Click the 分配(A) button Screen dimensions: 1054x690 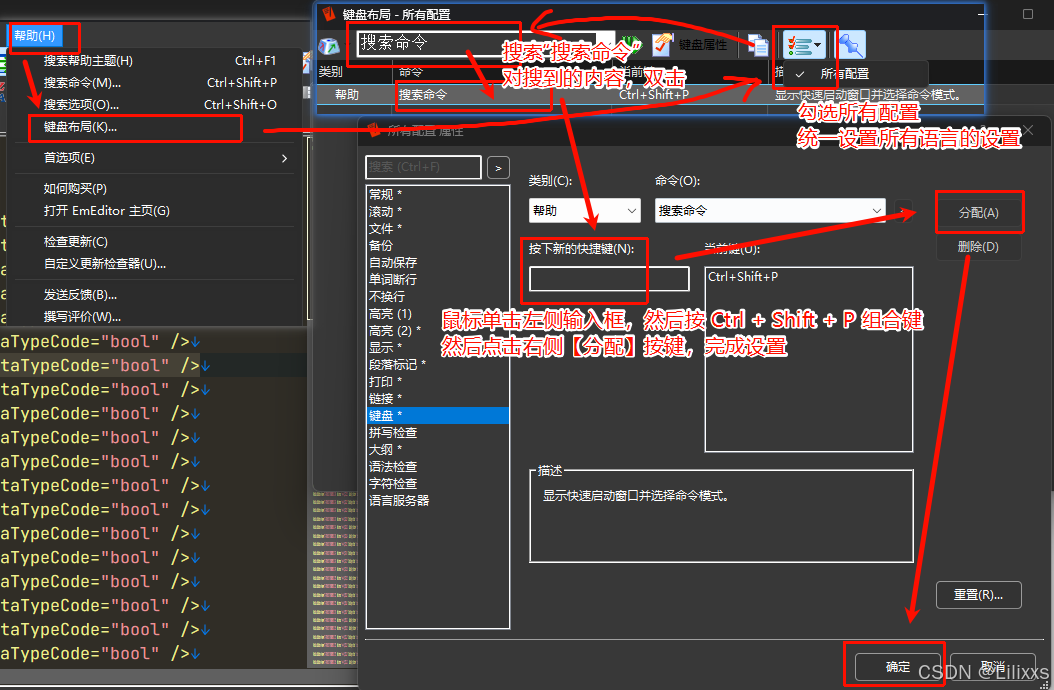978,213
